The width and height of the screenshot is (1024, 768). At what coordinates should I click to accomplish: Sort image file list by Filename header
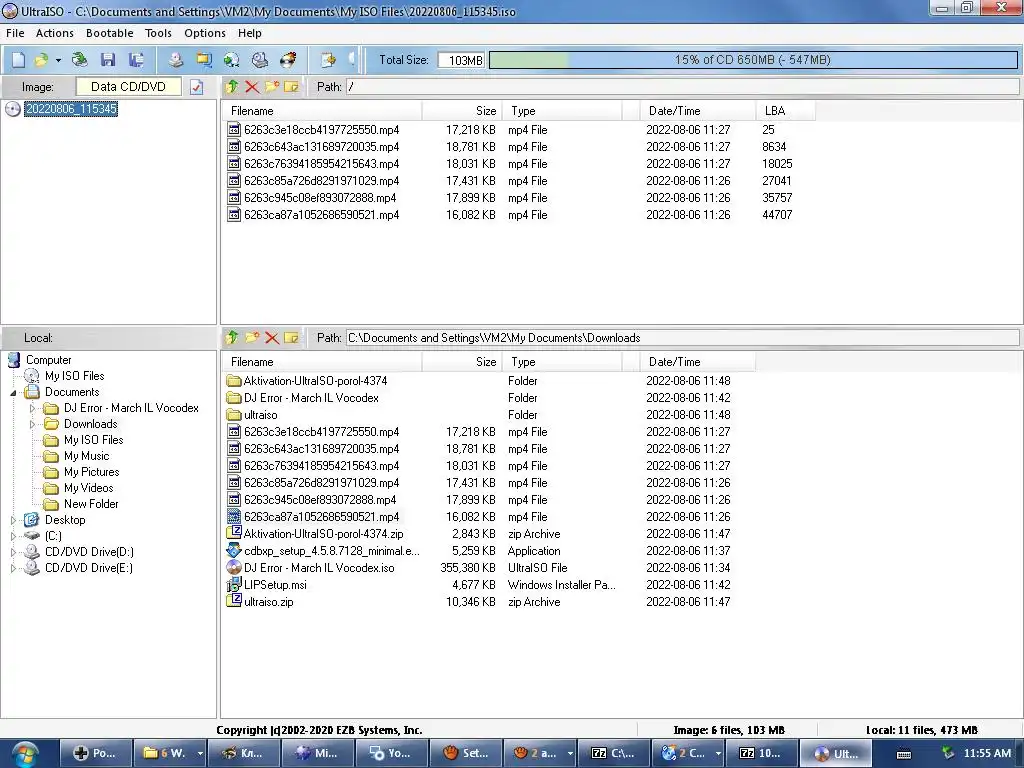point(322,111)
